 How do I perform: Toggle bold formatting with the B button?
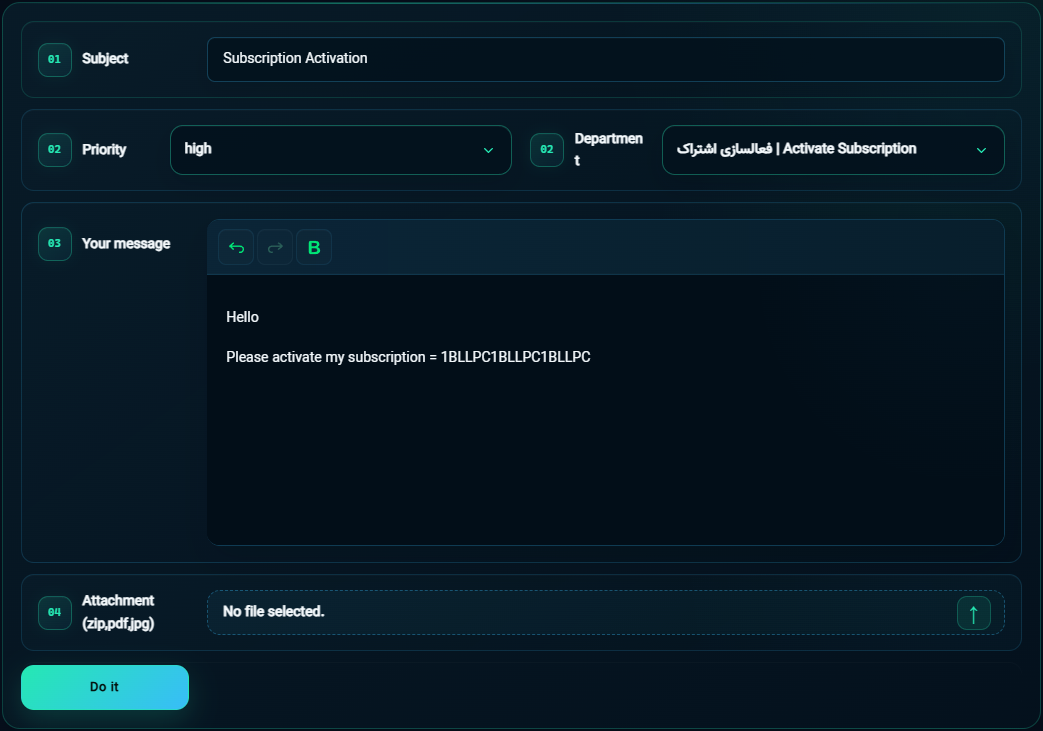click(314, 247)
